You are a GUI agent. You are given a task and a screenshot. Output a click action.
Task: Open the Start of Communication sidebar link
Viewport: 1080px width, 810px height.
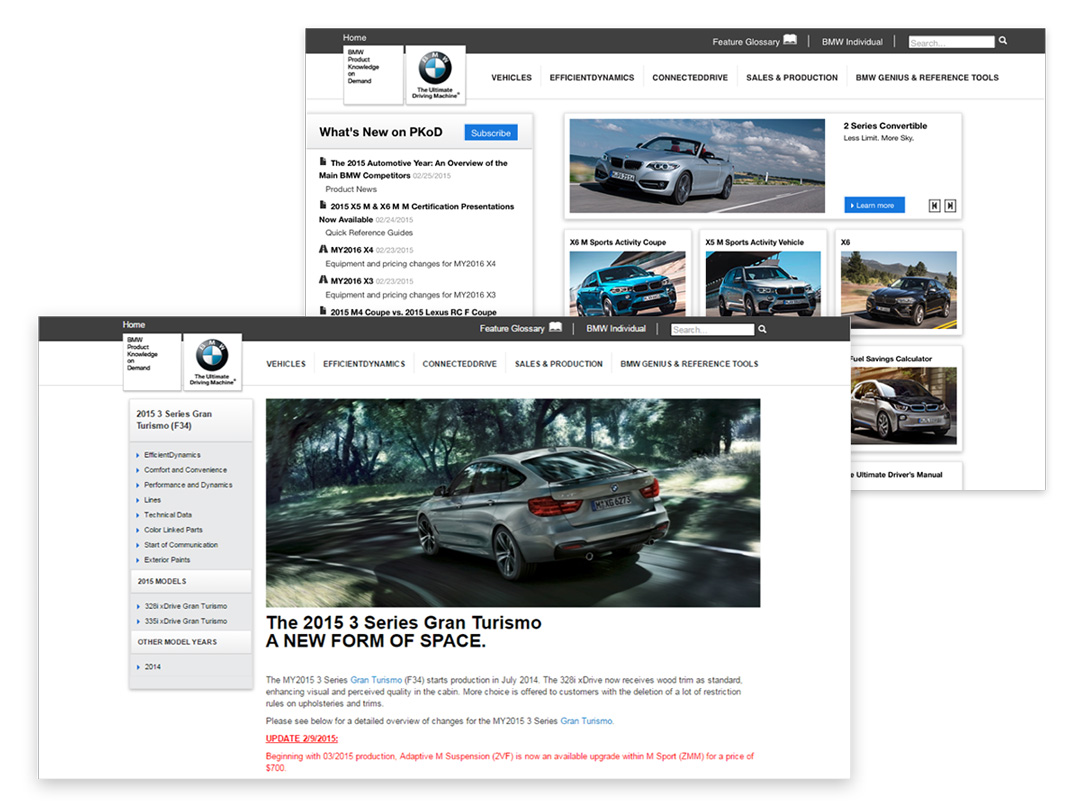pyautogui.click(x=181, y=545)
